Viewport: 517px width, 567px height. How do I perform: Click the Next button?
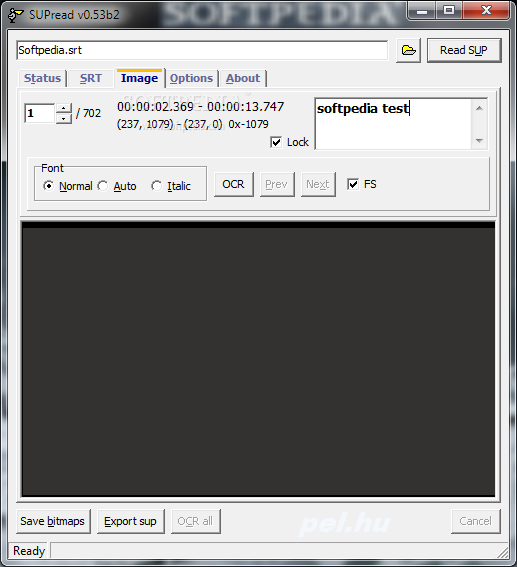[318, 184]
